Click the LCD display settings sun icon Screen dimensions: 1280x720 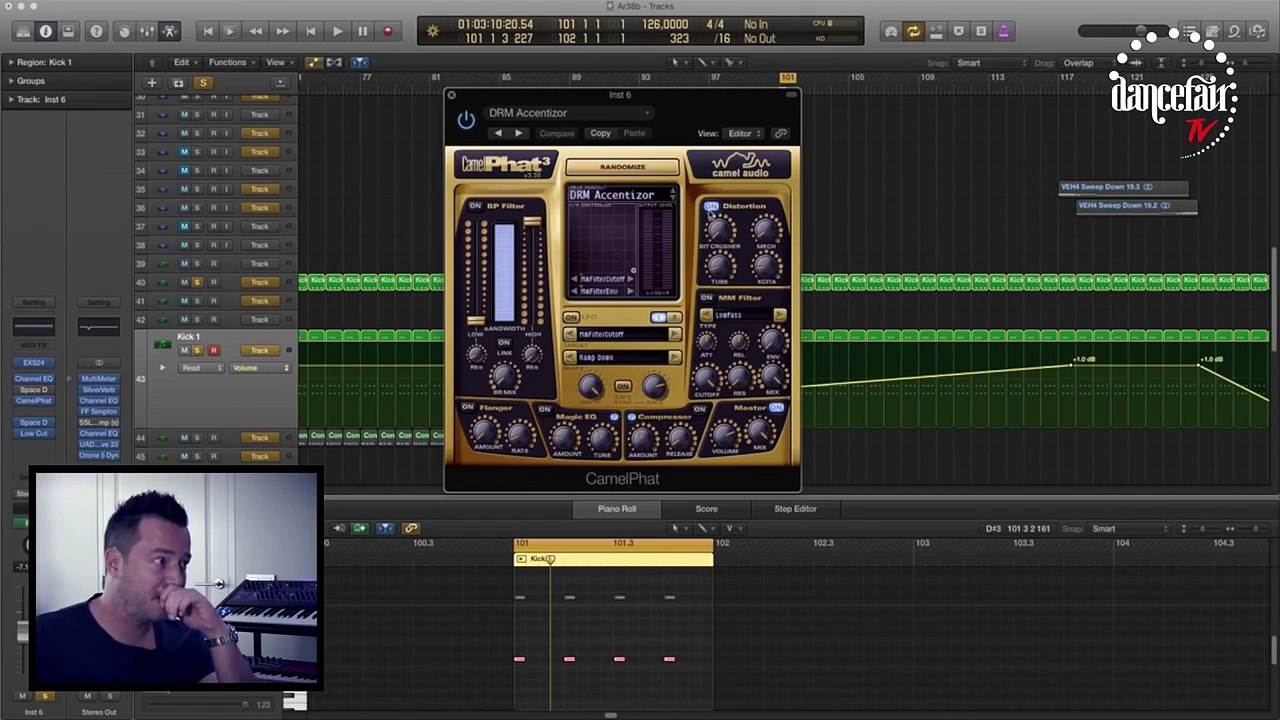[432, 31]
